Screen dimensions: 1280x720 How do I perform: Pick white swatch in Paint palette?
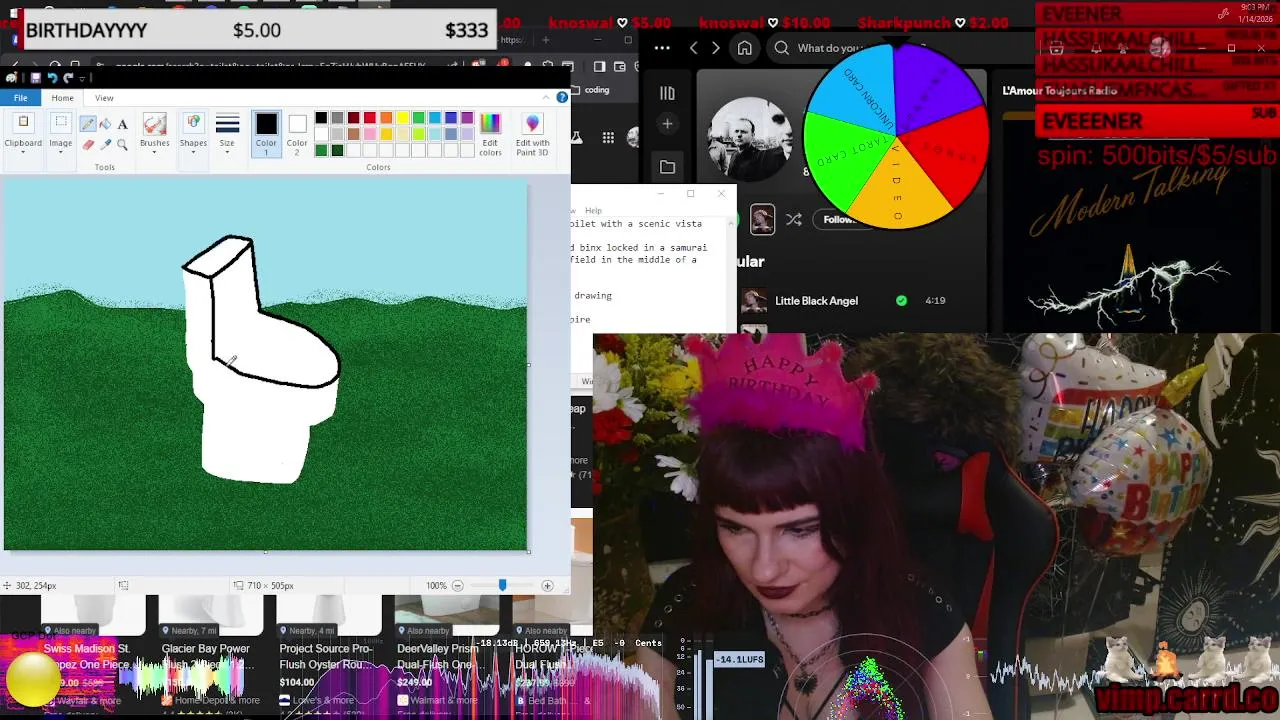[x=321, y=134]
